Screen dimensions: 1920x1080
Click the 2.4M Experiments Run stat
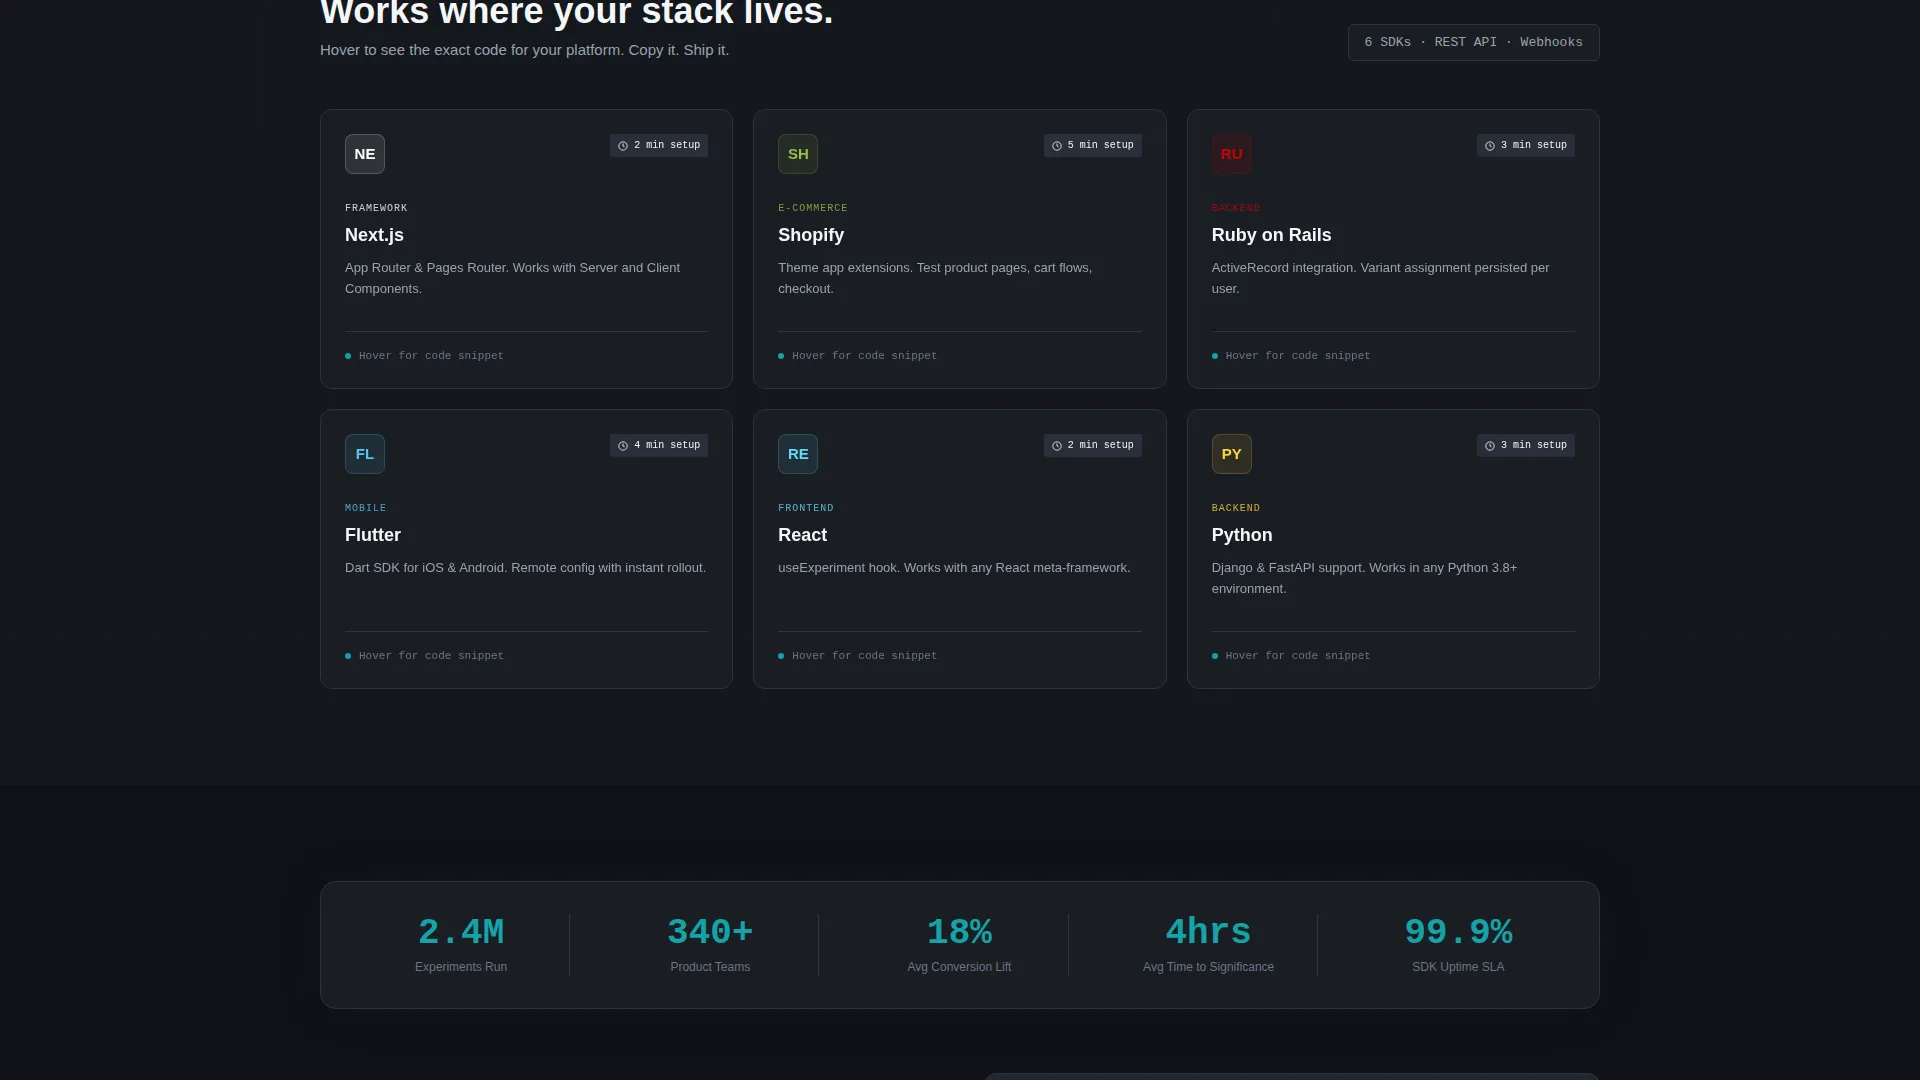[x=461, y=944]
